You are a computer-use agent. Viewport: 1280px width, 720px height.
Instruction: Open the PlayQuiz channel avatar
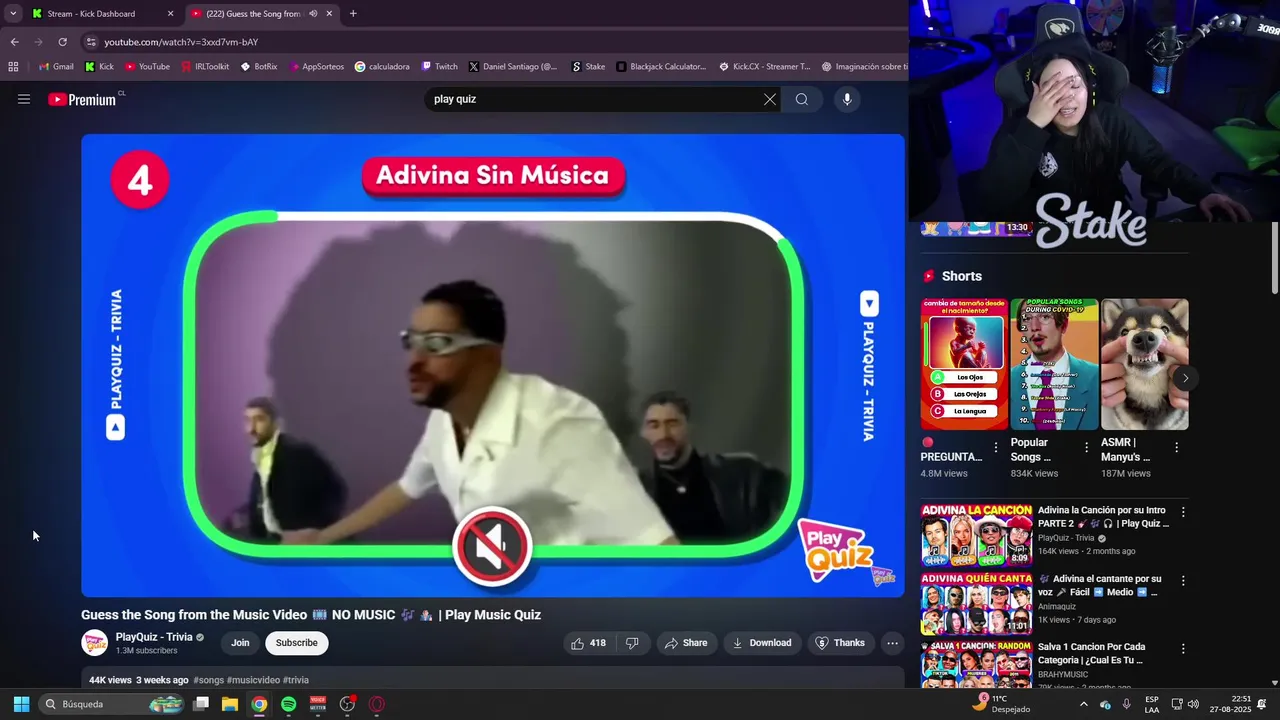[94, 643]
